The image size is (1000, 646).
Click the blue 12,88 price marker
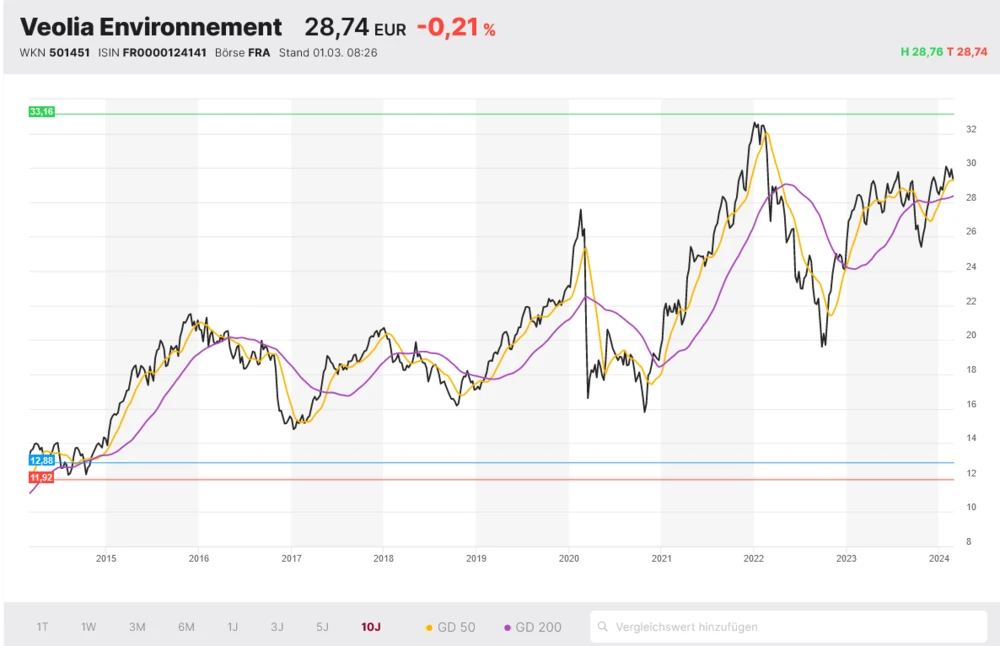click(42, 460)
